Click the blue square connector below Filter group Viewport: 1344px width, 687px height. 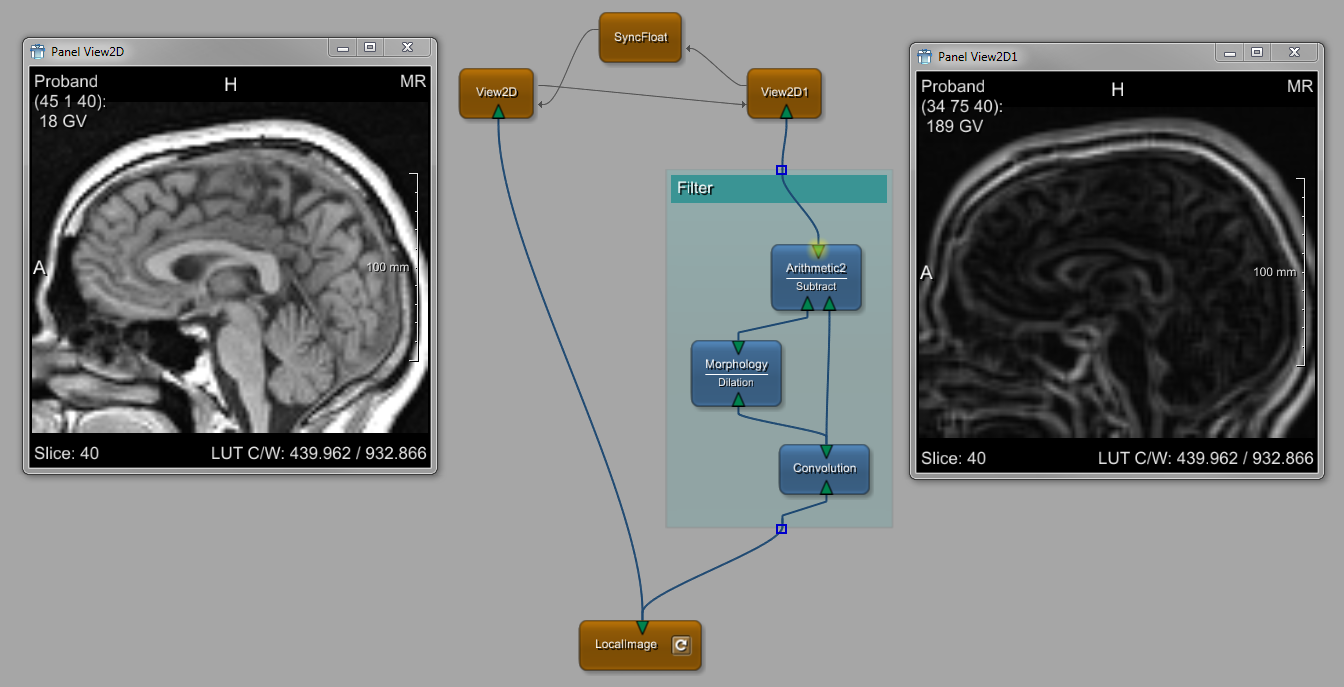point(781,529)
